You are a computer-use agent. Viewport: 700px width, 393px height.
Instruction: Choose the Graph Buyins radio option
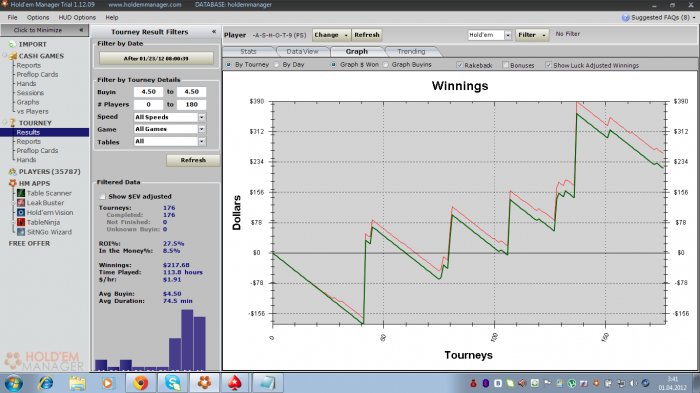(386, 65)
